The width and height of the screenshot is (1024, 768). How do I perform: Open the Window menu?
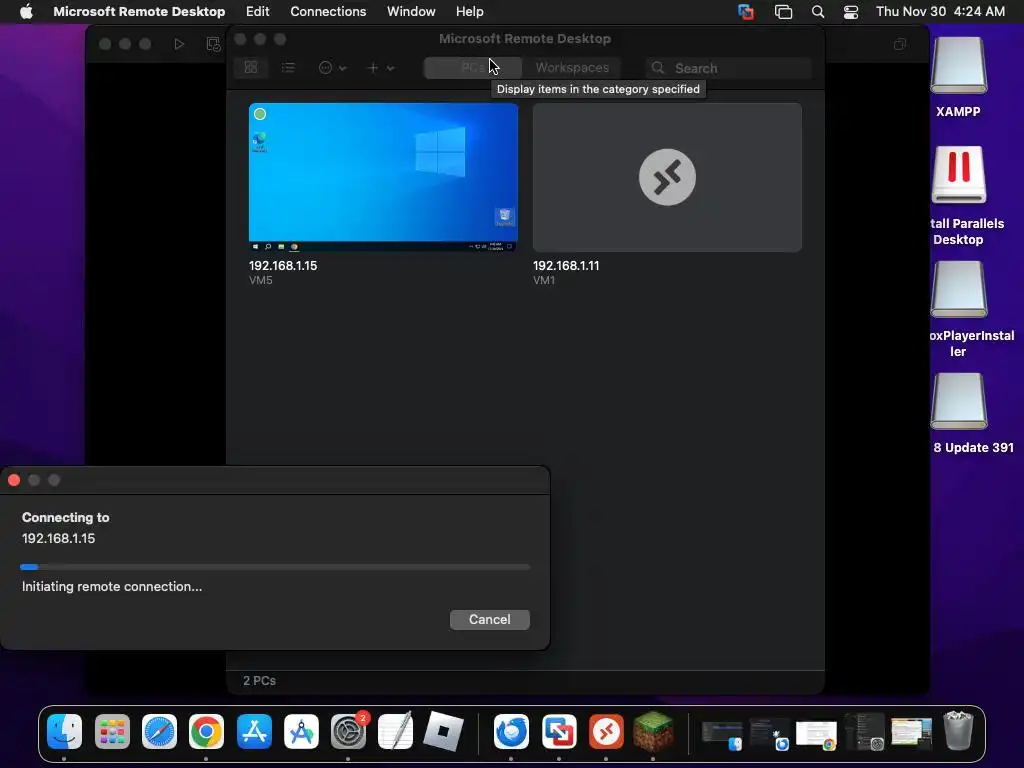tap(411, 11)
